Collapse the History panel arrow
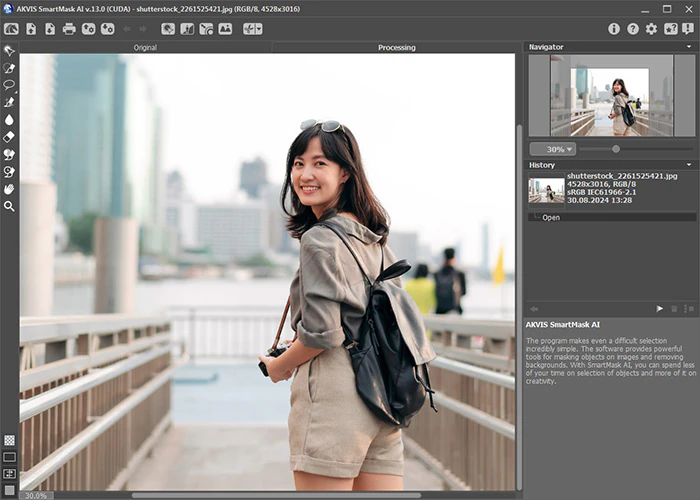The width and height of the screenshot is (700, 500). coord(689,165)
